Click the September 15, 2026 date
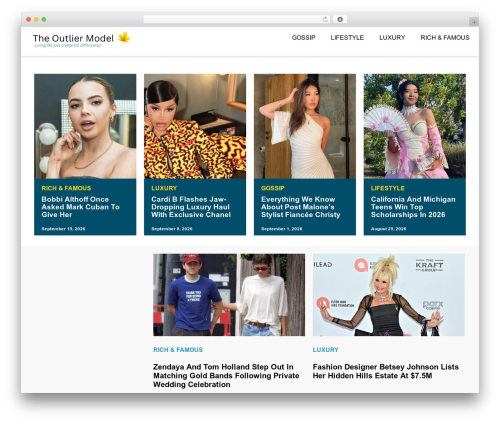Screen dimensions: 500x423 63,229
